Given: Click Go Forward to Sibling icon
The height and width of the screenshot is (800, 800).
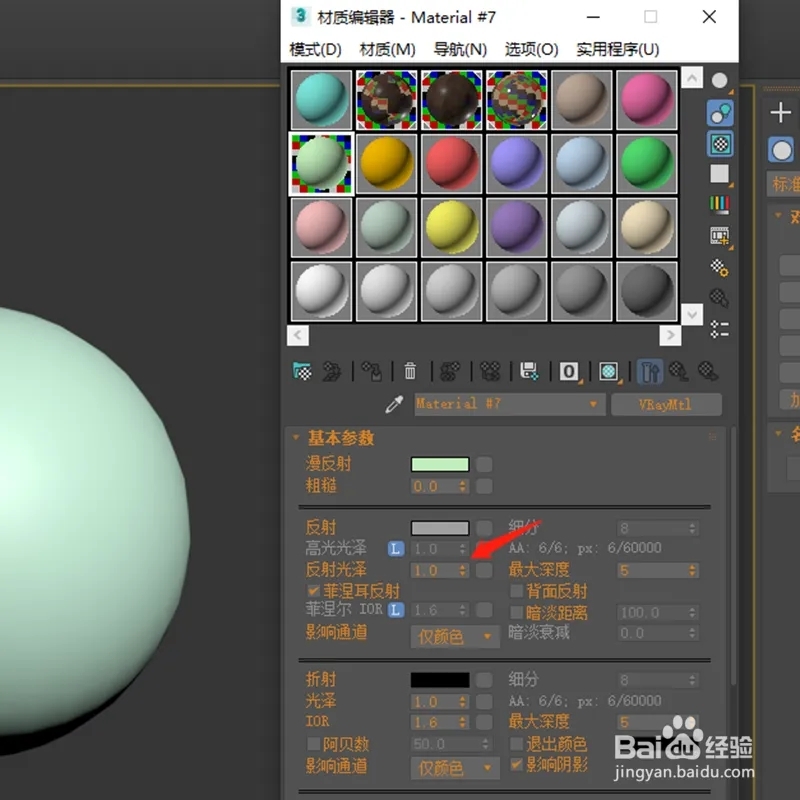Looking at the screenshot, I should pyautogui.click(x=709, y=371).
